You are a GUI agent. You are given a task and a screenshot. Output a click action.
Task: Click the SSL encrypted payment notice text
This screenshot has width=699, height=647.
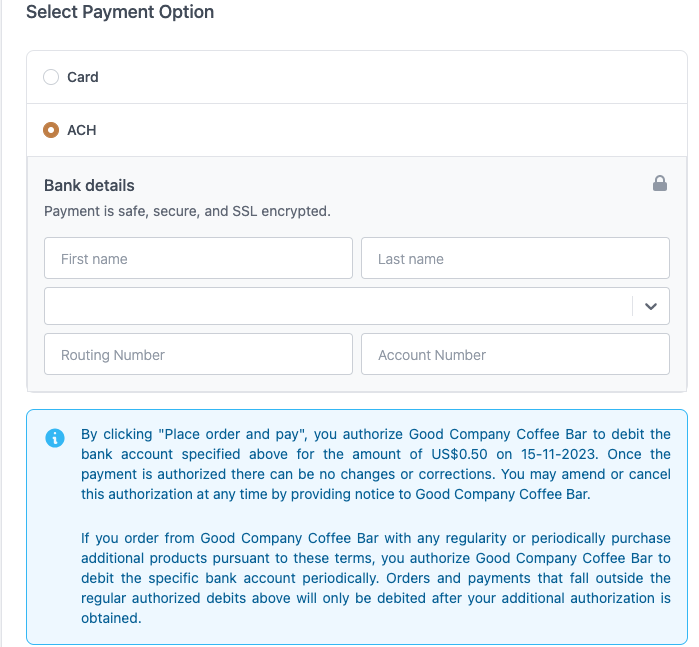pos(187,211)
